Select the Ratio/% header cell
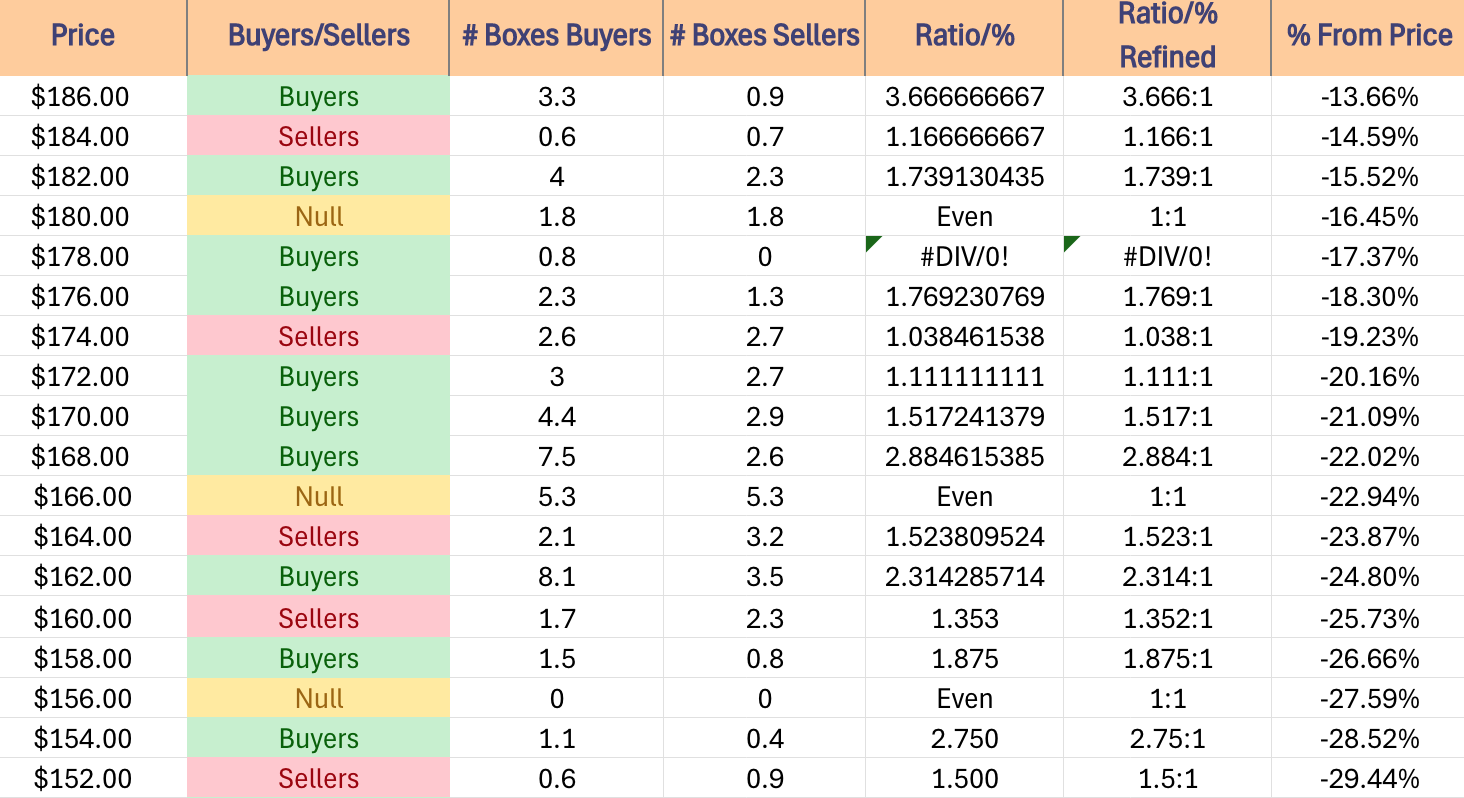Viewport: 1464px width, 798px height. coord(964,37)
